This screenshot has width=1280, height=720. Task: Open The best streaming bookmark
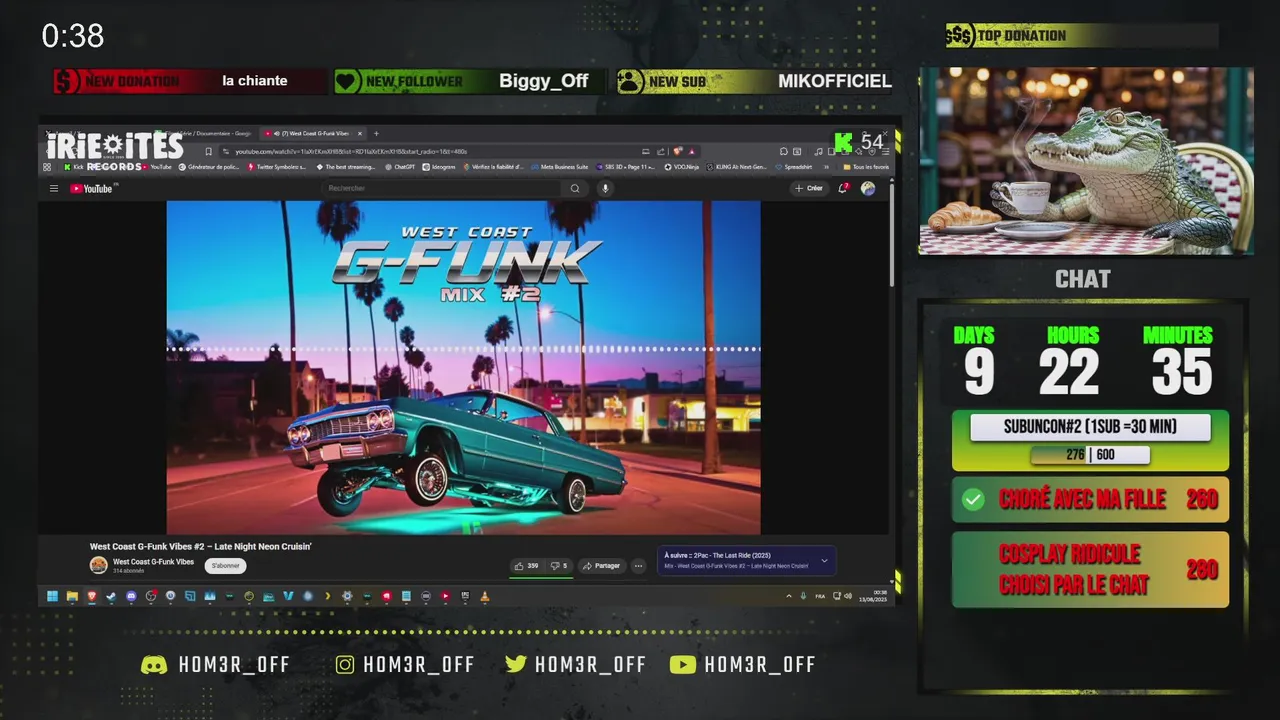click(346, 167)
